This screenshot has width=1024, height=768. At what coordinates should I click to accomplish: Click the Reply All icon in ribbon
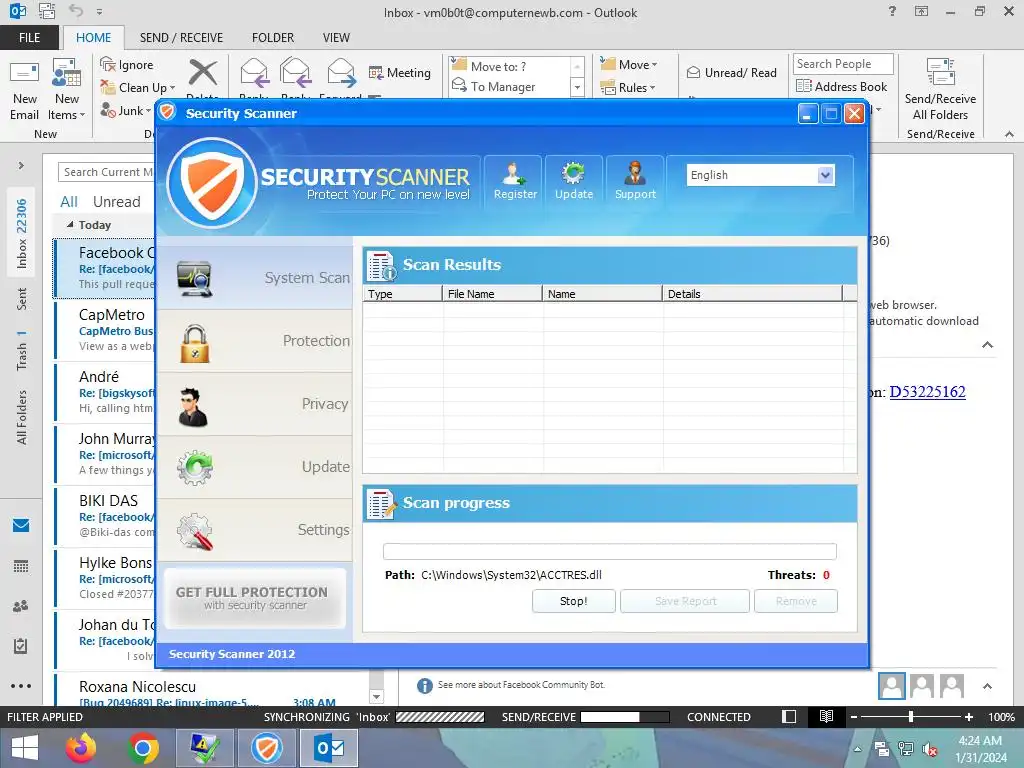pos(295,73)
